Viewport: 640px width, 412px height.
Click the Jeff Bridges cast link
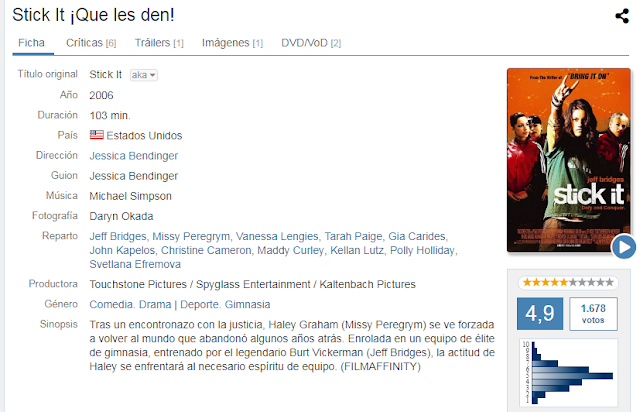coord(118,236)
